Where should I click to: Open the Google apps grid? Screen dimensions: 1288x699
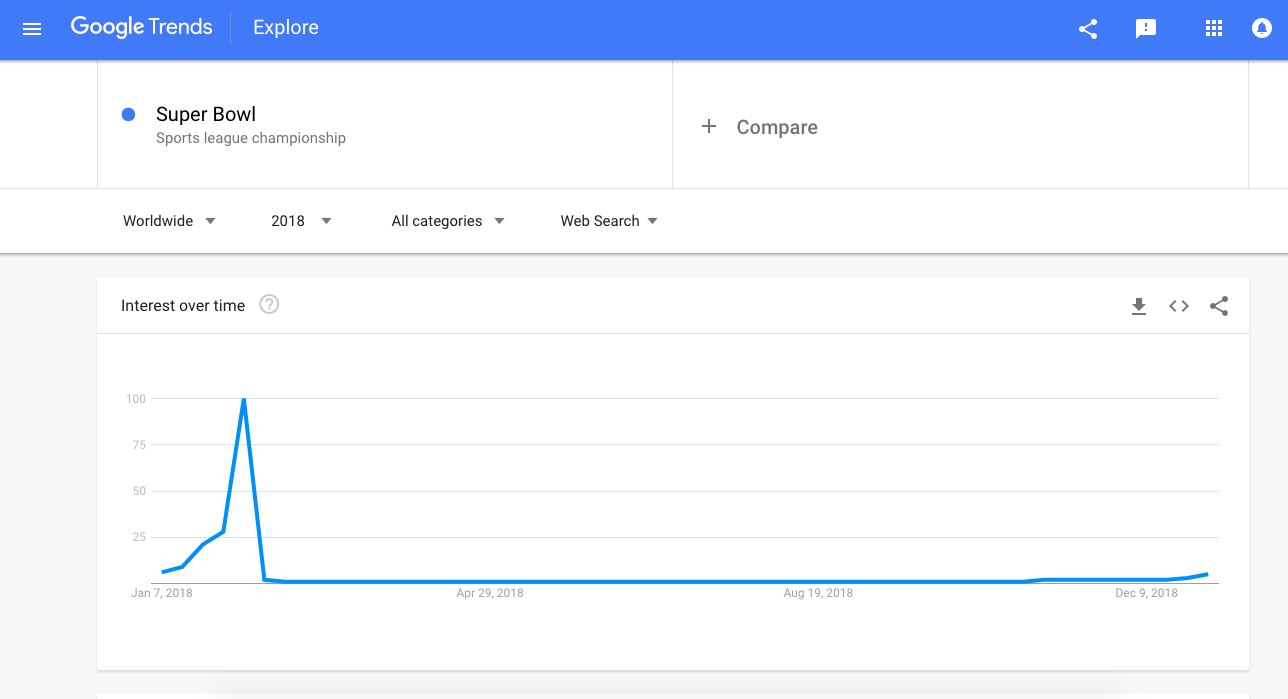click(1213, 29)
